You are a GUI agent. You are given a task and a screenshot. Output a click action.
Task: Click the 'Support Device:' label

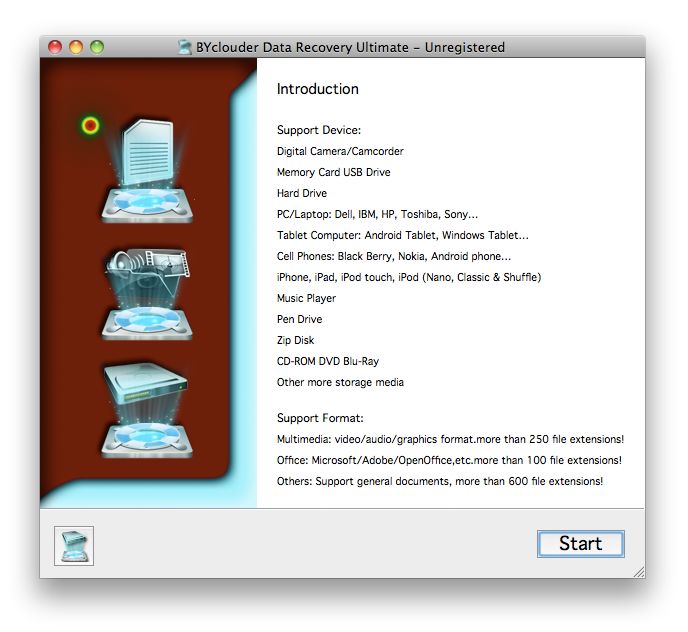point(319,130)
